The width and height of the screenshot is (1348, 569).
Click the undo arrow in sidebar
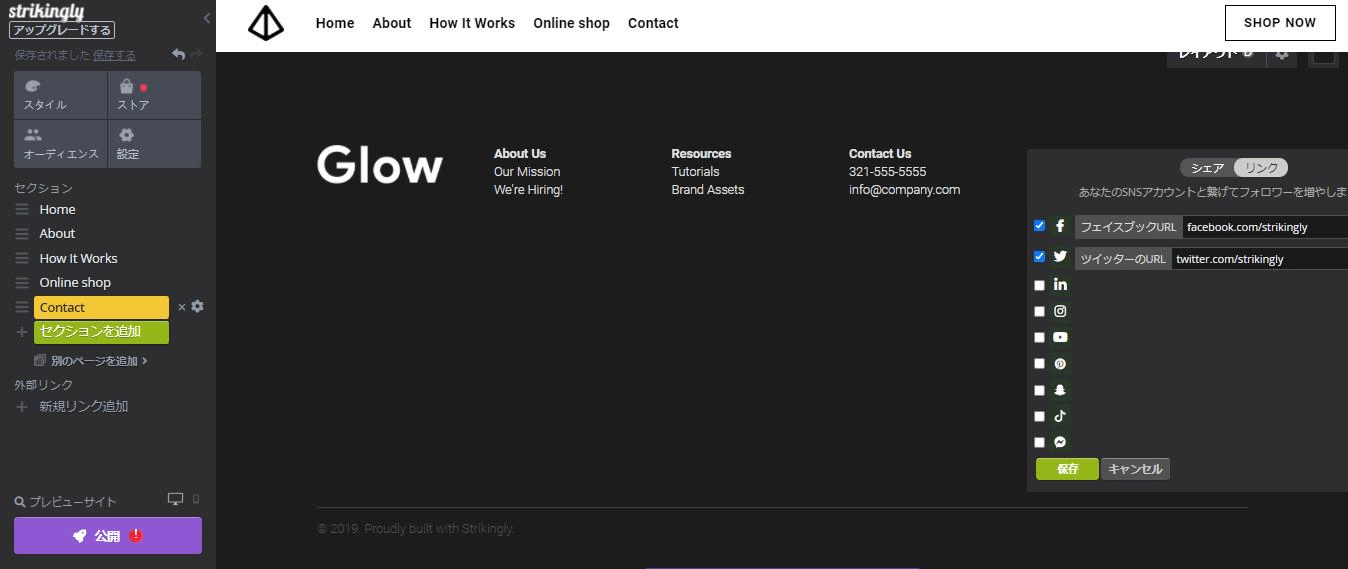[x=178, y=55]
